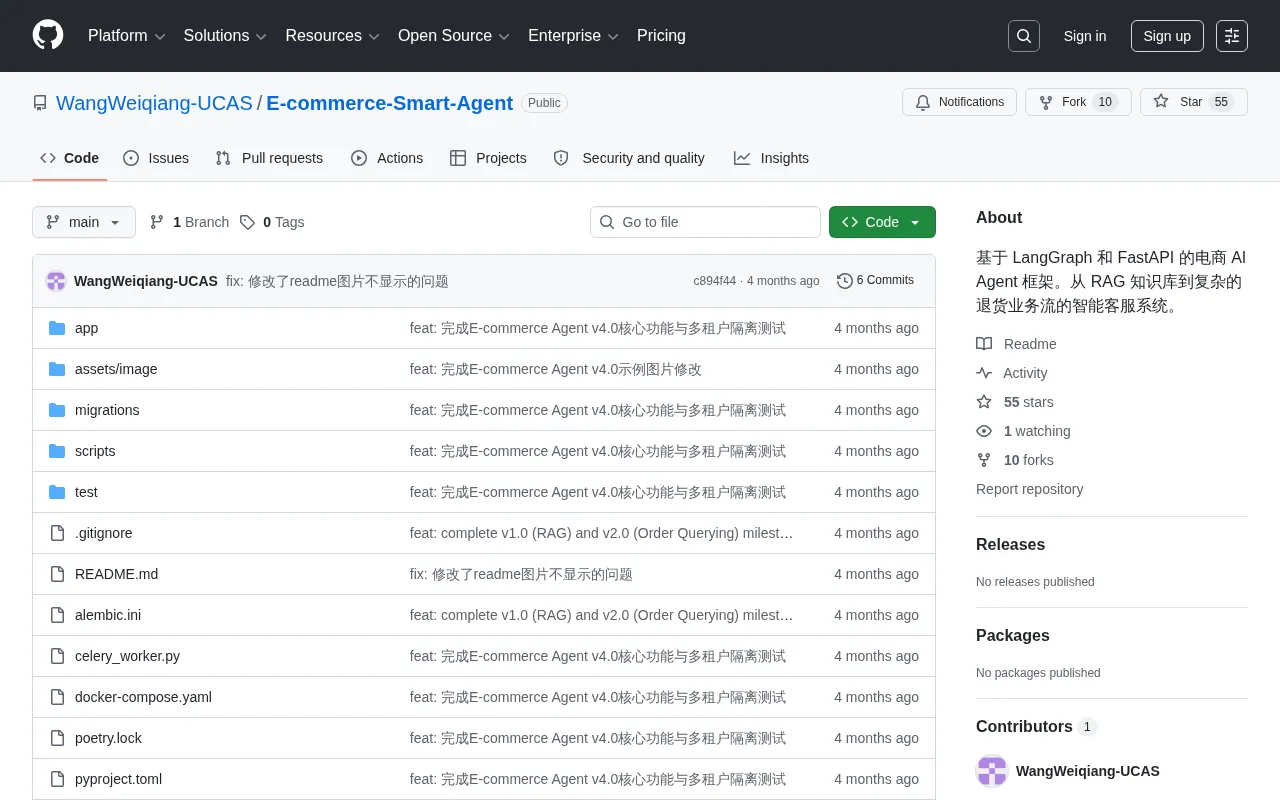Click the Sign up button
This screenshot has width=1280, height=800.
1167,36
